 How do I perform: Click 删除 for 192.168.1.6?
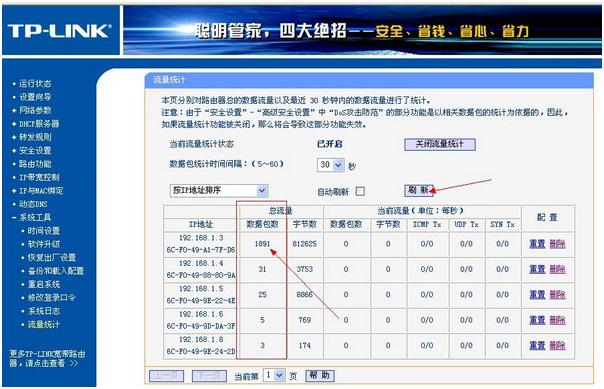[x=557, y=320]
